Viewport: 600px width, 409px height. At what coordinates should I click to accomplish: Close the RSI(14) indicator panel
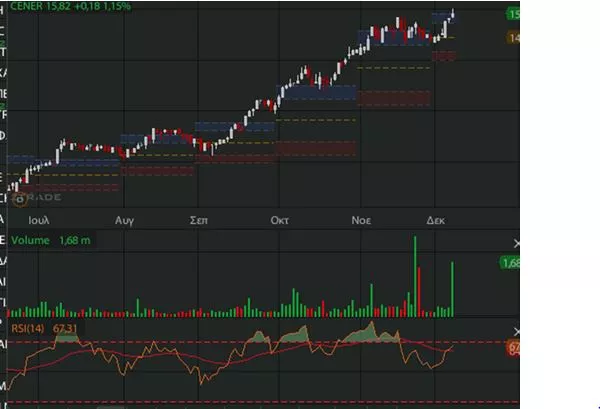(516, 329)
